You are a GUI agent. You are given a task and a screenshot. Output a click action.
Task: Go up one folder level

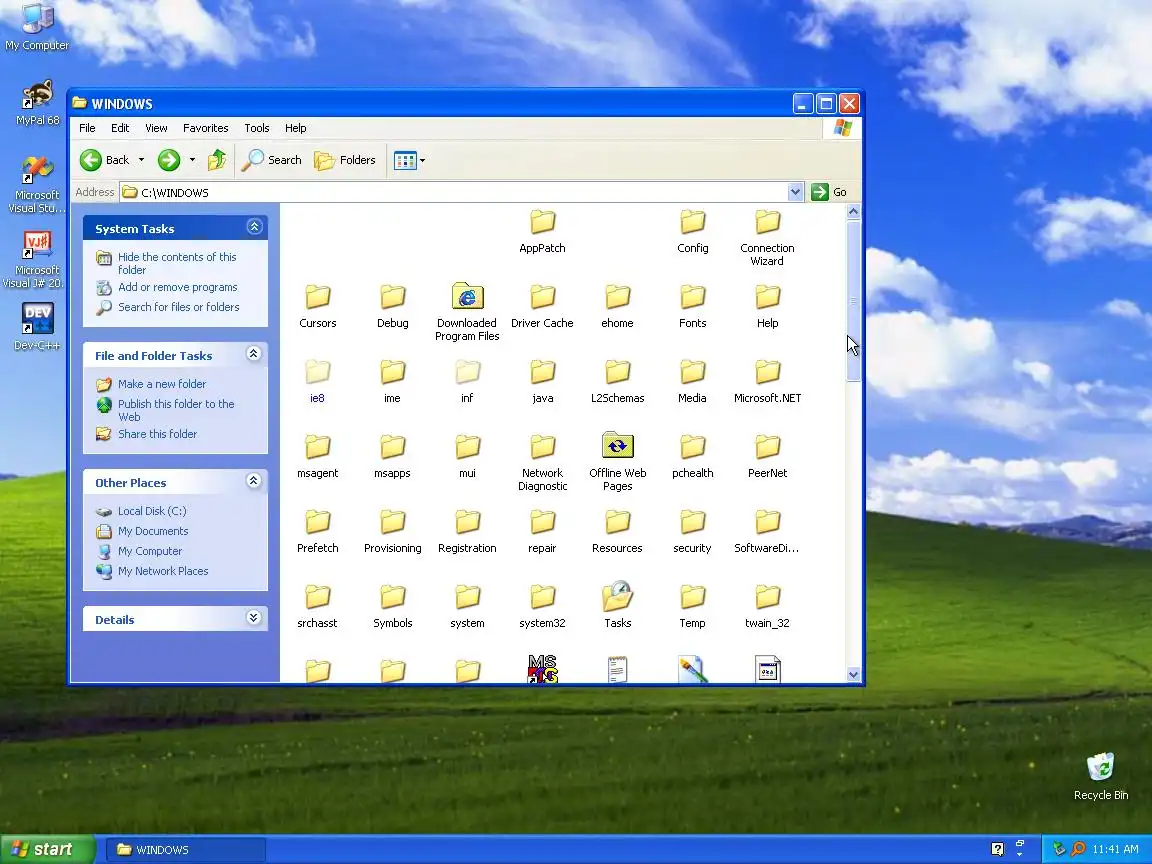pyautogui.click(x=217, y=160)
